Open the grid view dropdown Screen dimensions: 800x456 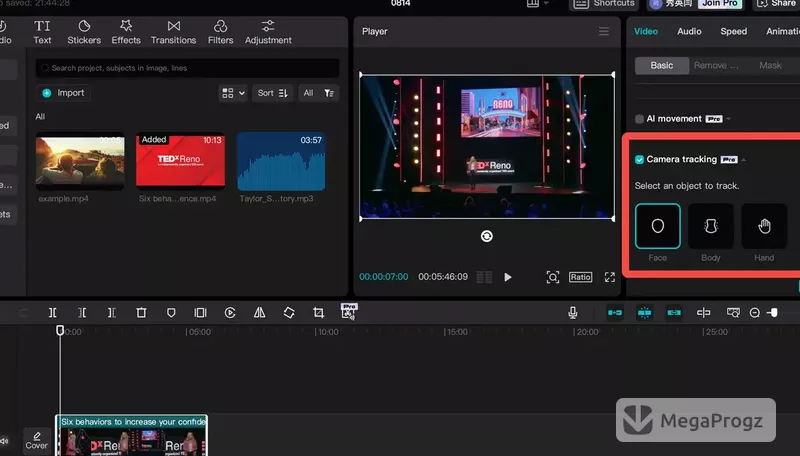click(x=233, y=93)
